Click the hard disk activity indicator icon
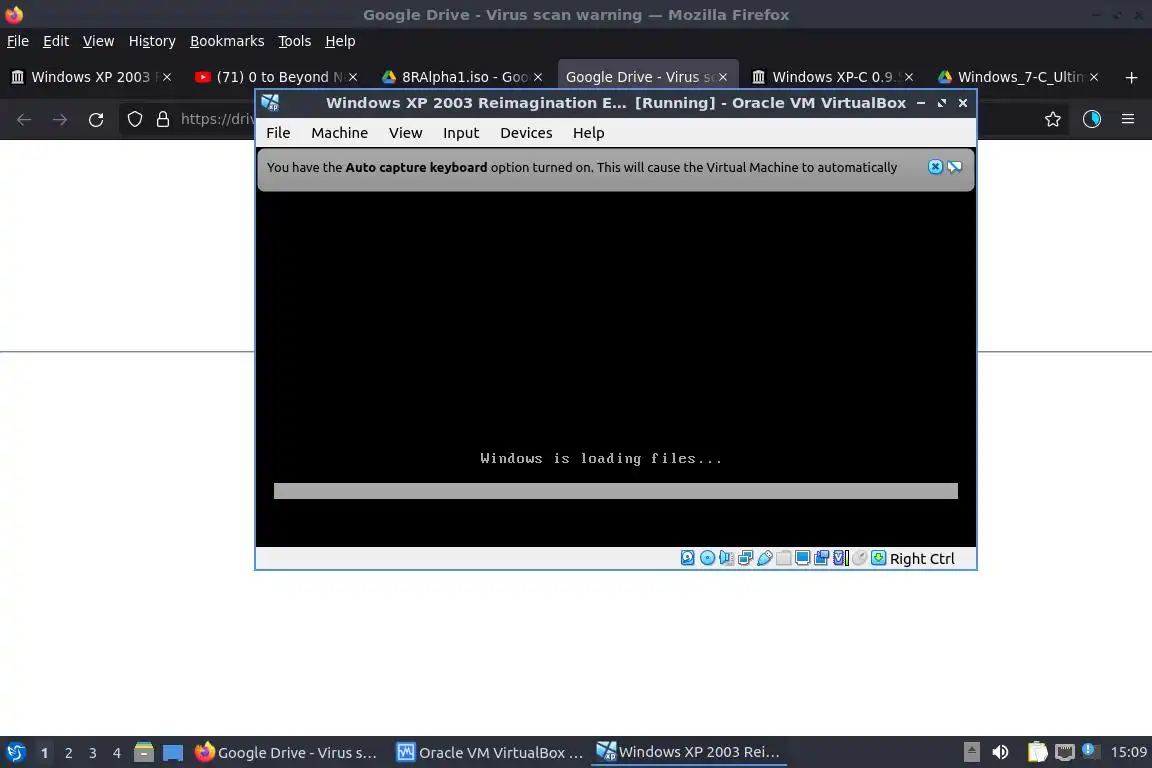The image size is (1152, 768). click(687, 559)
